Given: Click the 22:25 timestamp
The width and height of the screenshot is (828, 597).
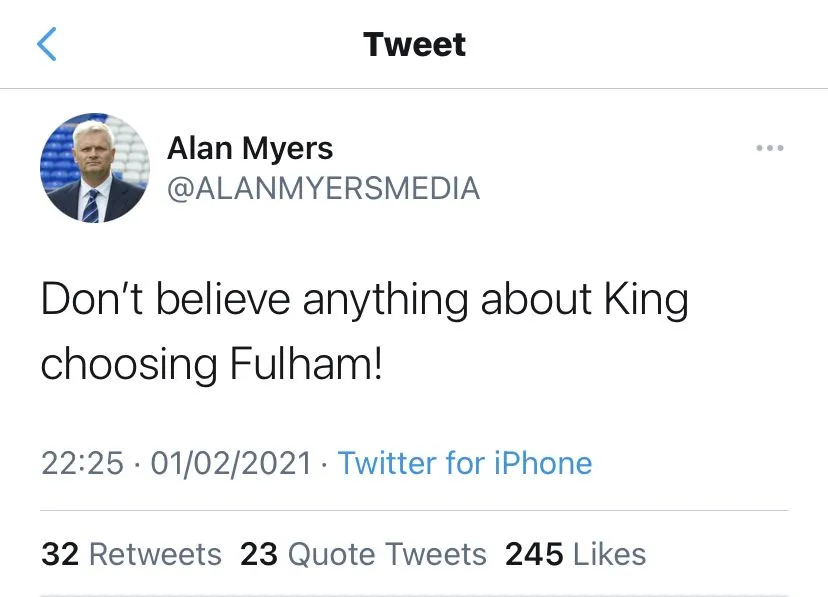Looking at the screenshot, I should tap(83, 463).
